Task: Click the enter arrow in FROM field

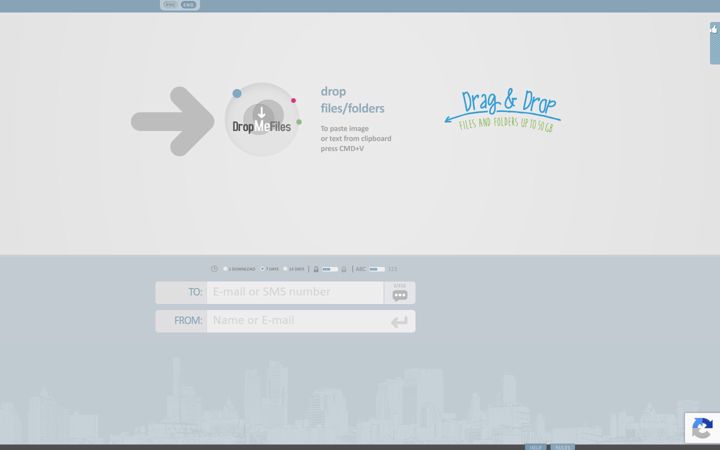Action: (399, 321)
